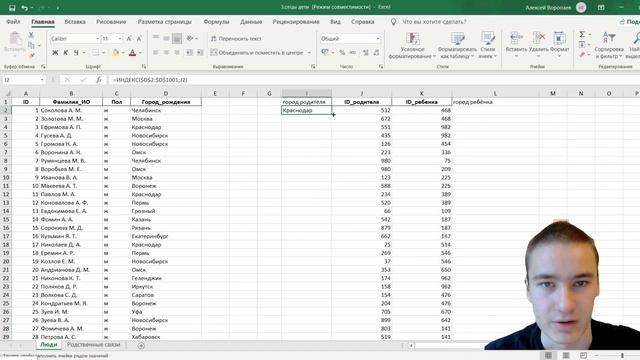Screen dimensions: 640x360
Task: Decrease font size button
Action: pos(139,38)
